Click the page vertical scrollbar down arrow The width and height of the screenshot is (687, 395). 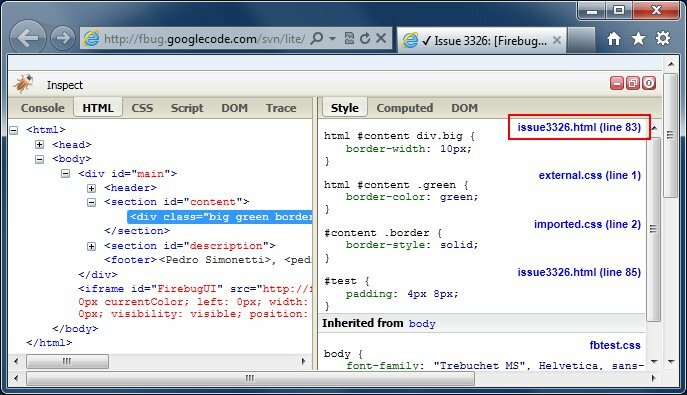[671, 362]
